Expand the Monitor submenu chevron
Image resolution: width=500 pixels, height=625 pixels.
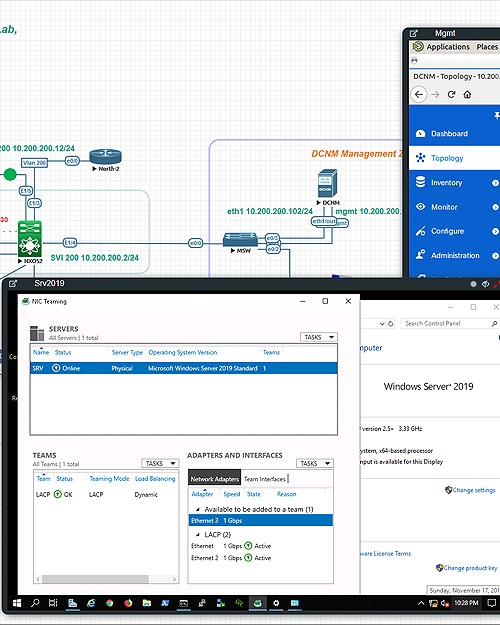coord(495,207)
